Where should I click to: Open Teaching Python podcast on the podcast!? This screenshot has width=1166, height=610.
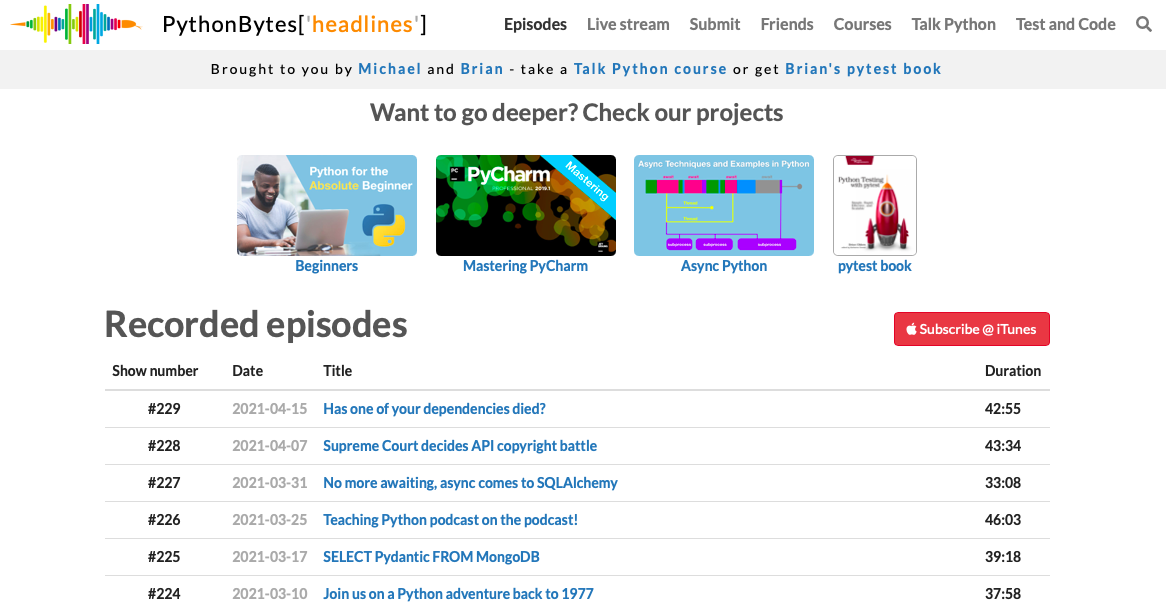point(450,520)
